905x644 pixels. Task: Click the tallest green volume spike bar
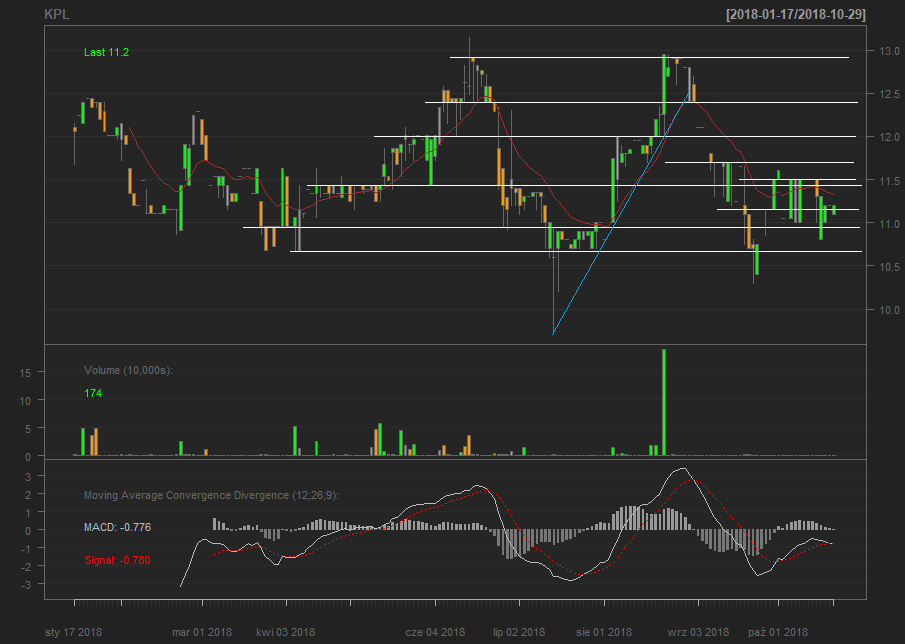664,402
